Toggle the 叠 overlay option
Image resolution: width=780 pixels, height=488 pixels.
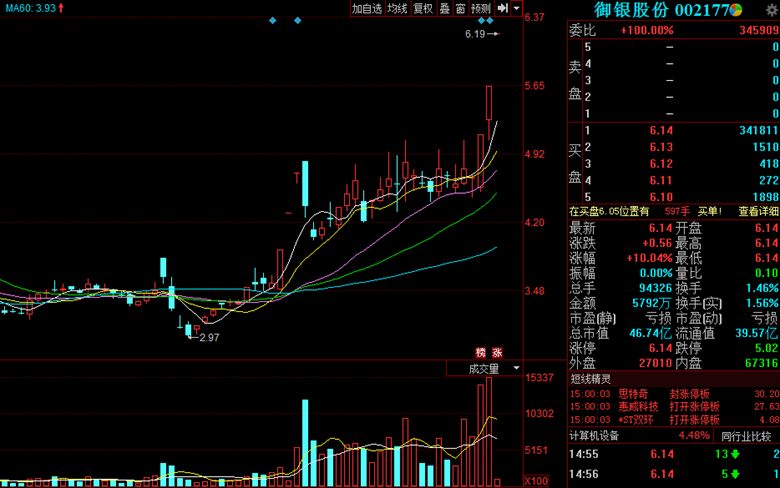tap(445, 9)
